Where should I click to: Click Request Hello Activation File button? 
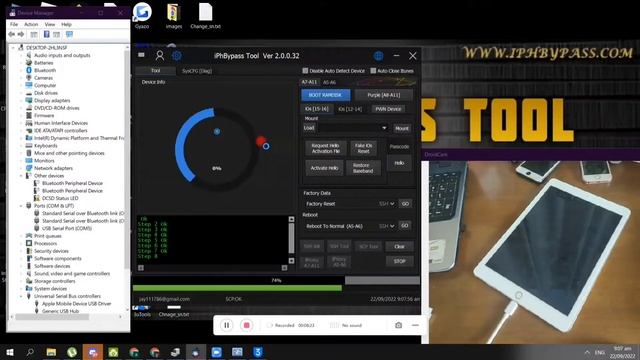click(x=326, y=148)
